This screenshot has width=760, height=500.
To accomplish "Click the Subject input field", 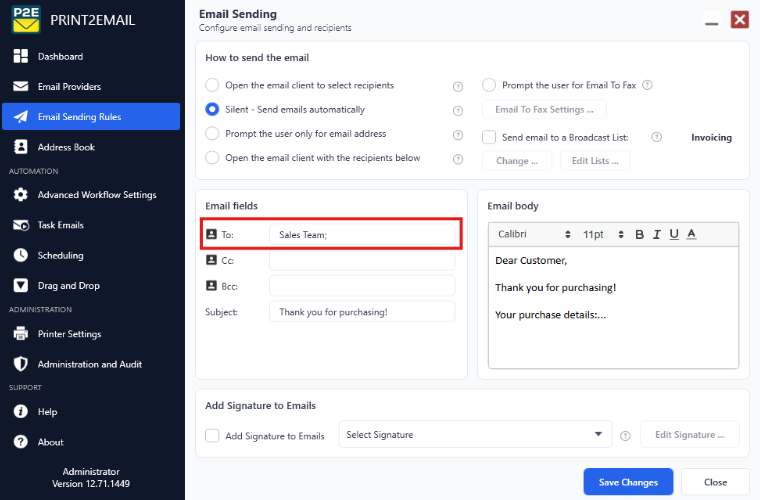I will click(x=362, y=312).
